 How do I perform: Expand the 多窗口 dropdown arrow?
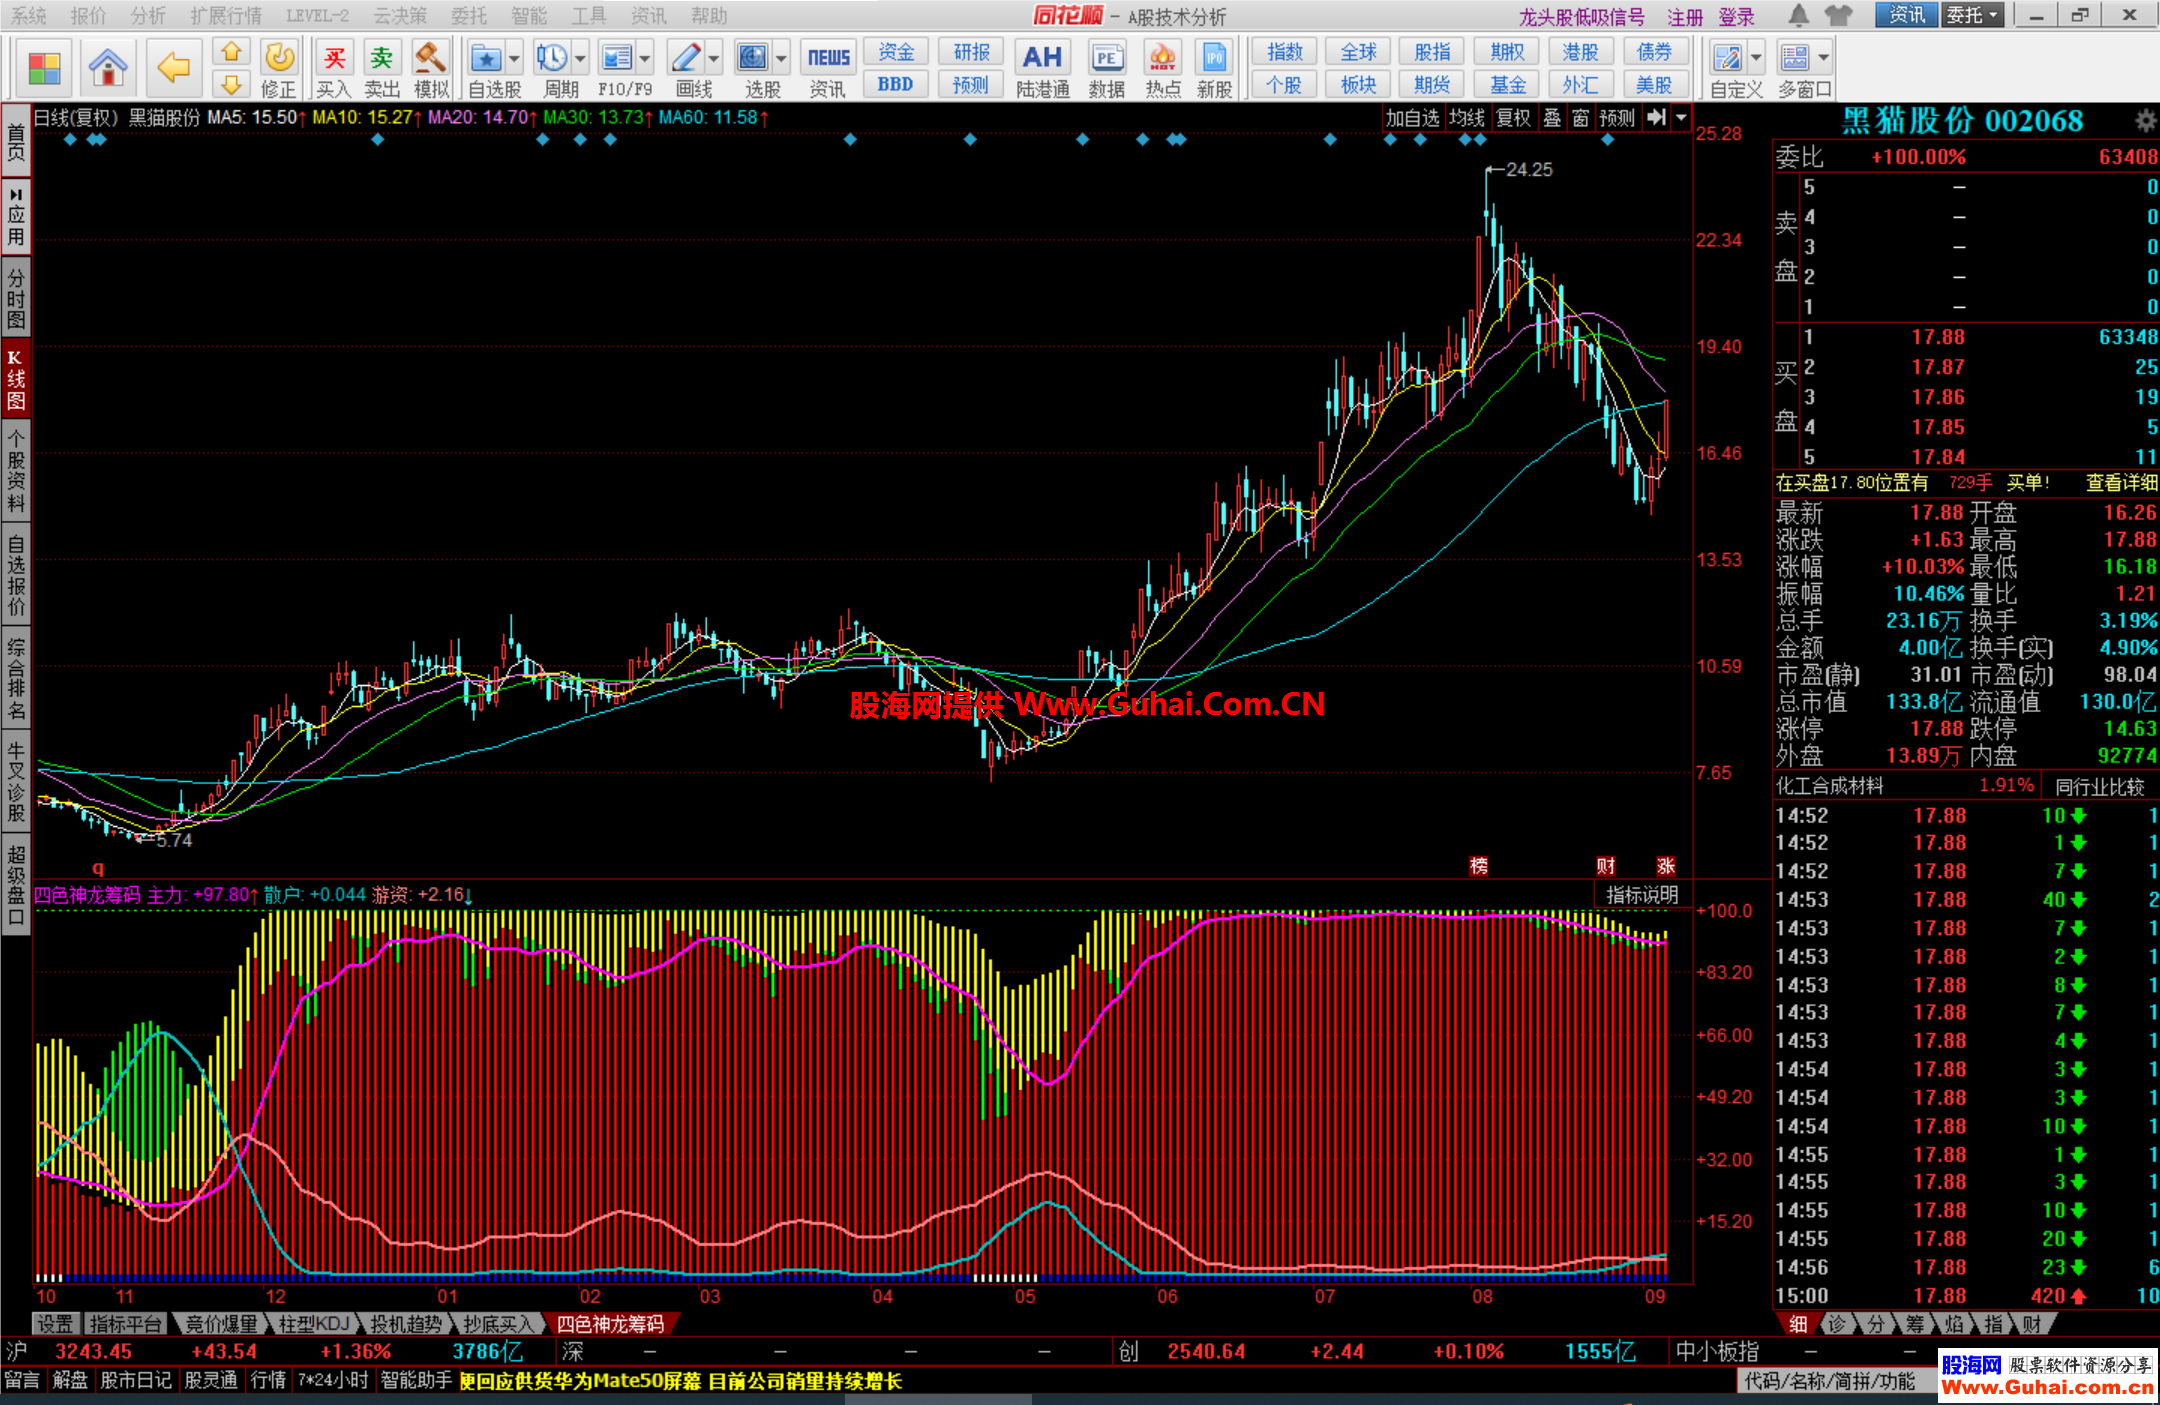1824,58
